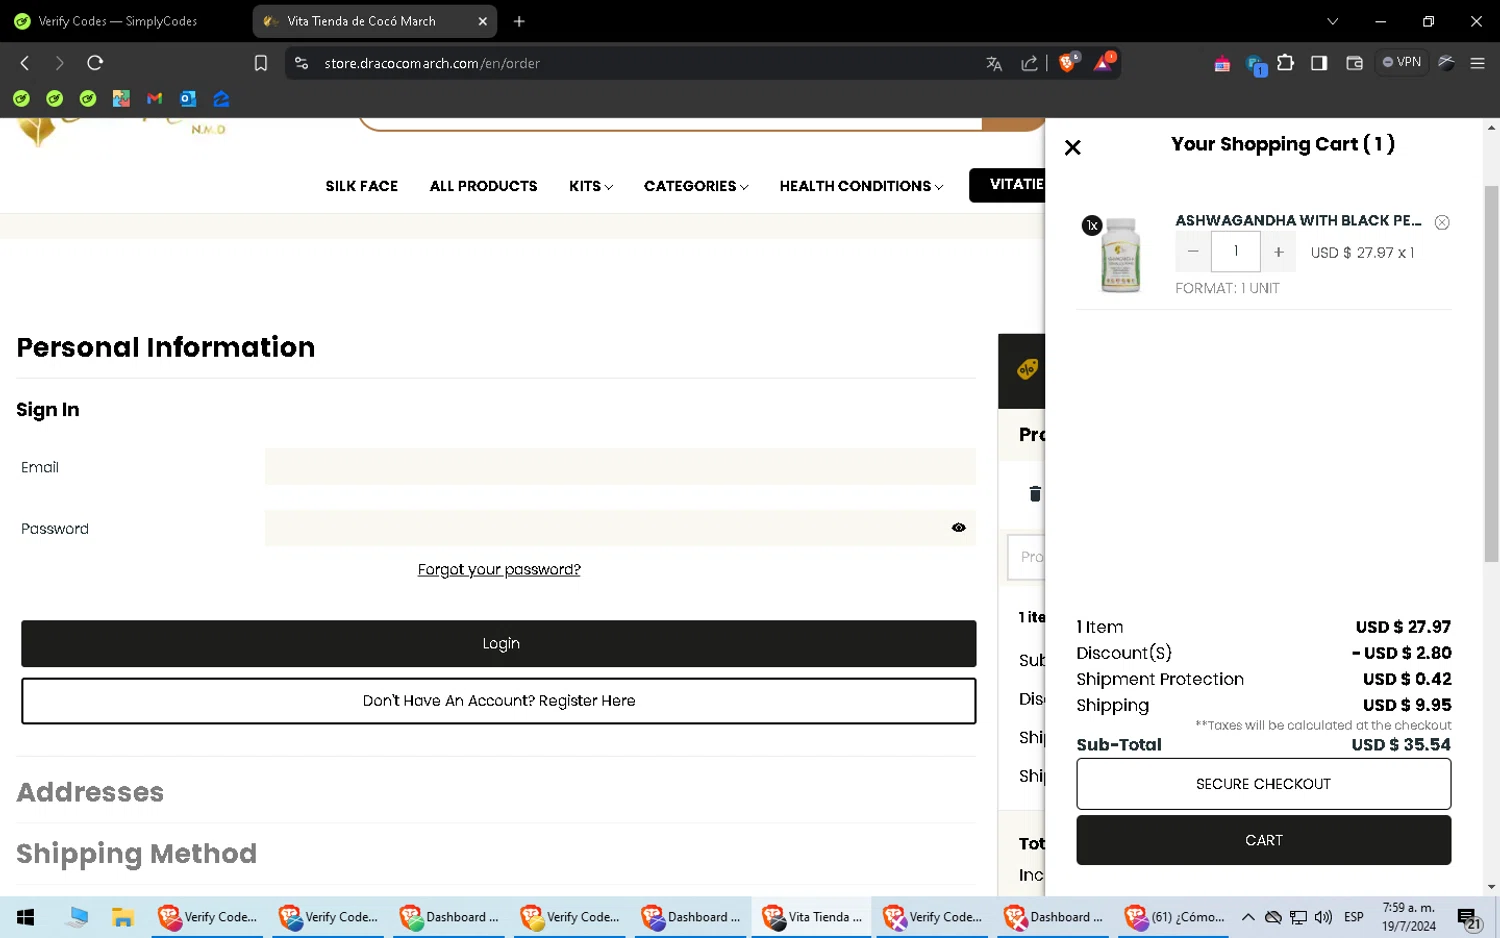Open the notifications center icon

coord(1468,918)
